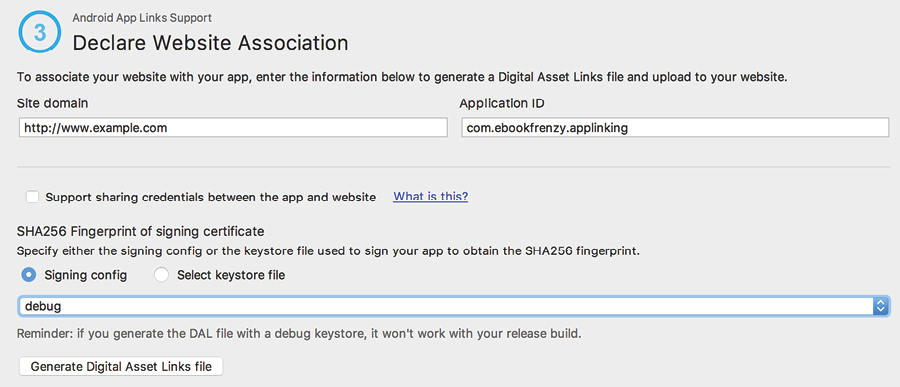The width and height of the screenshot is (900, 387).
Task: Choose the Select keystore file radio option
Action: 161,275
